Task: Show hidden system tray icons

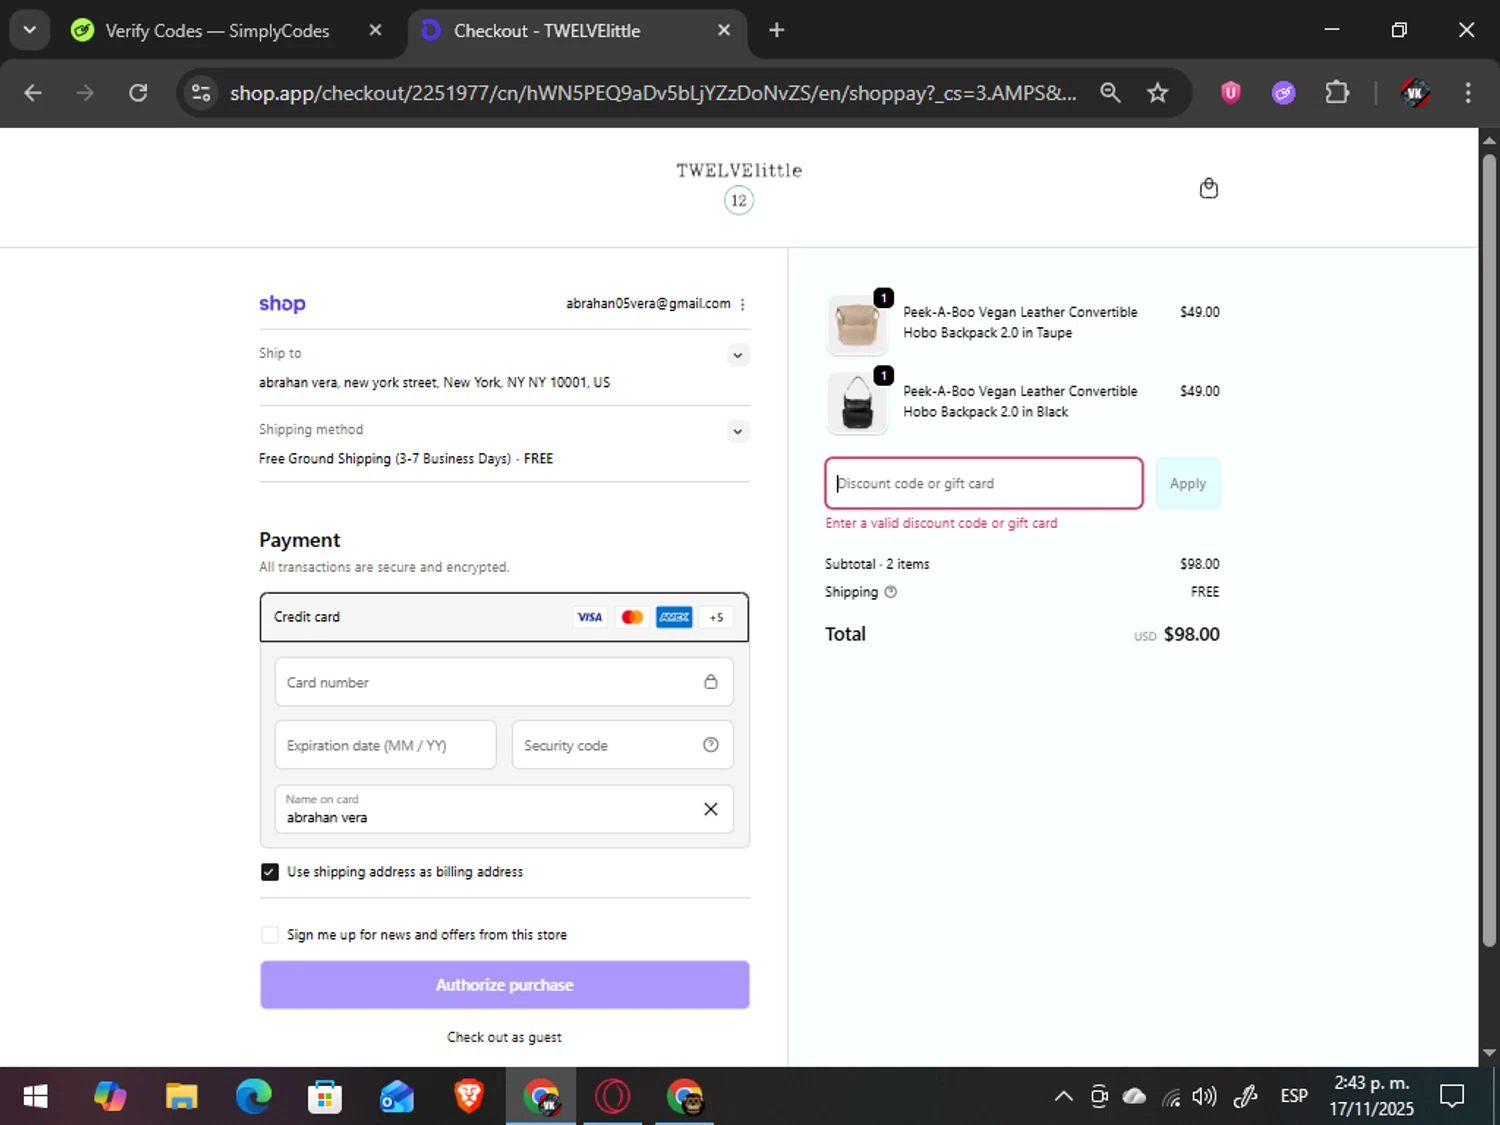Action: (1063, 1097)
